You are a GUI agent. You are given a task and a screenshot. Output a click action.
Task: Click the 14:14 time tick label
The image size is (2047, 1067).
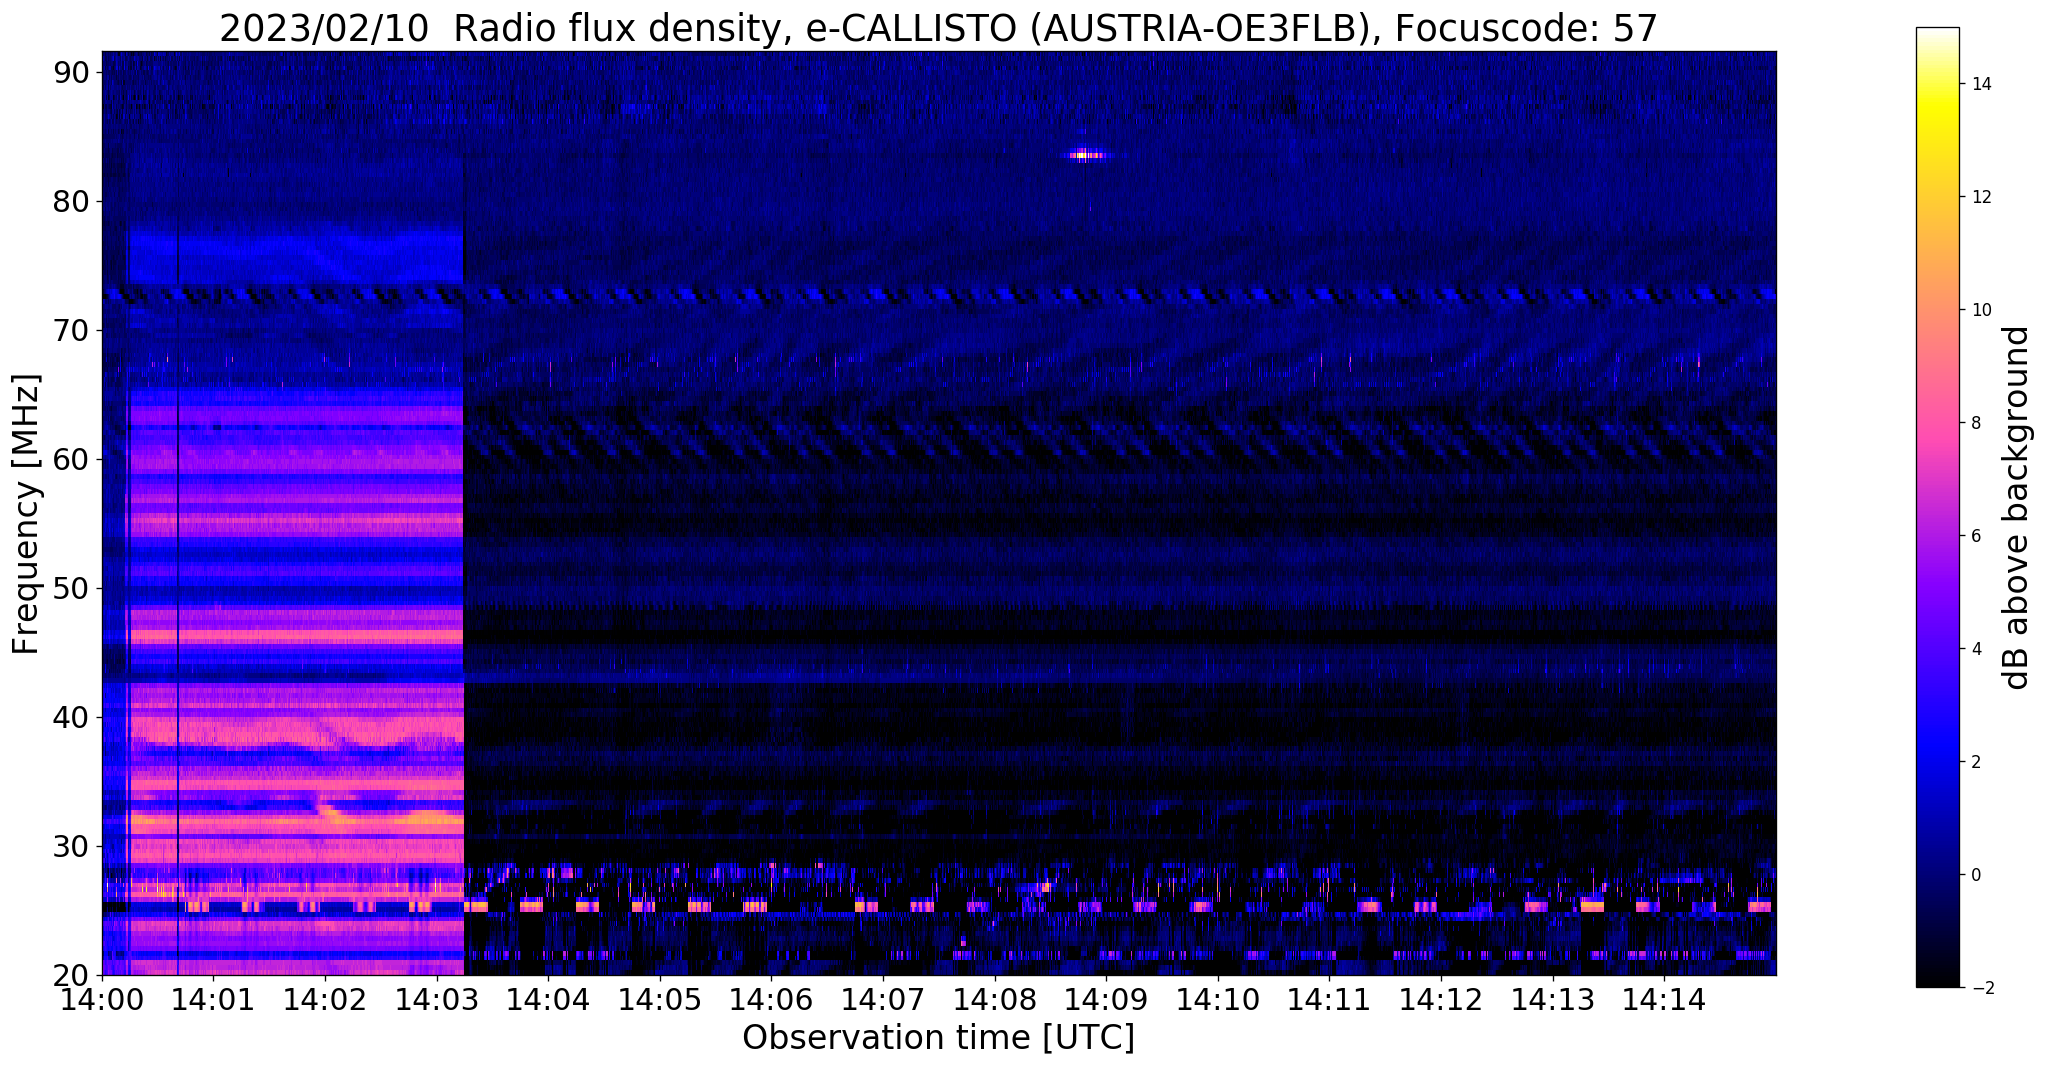(1664, 1000)
